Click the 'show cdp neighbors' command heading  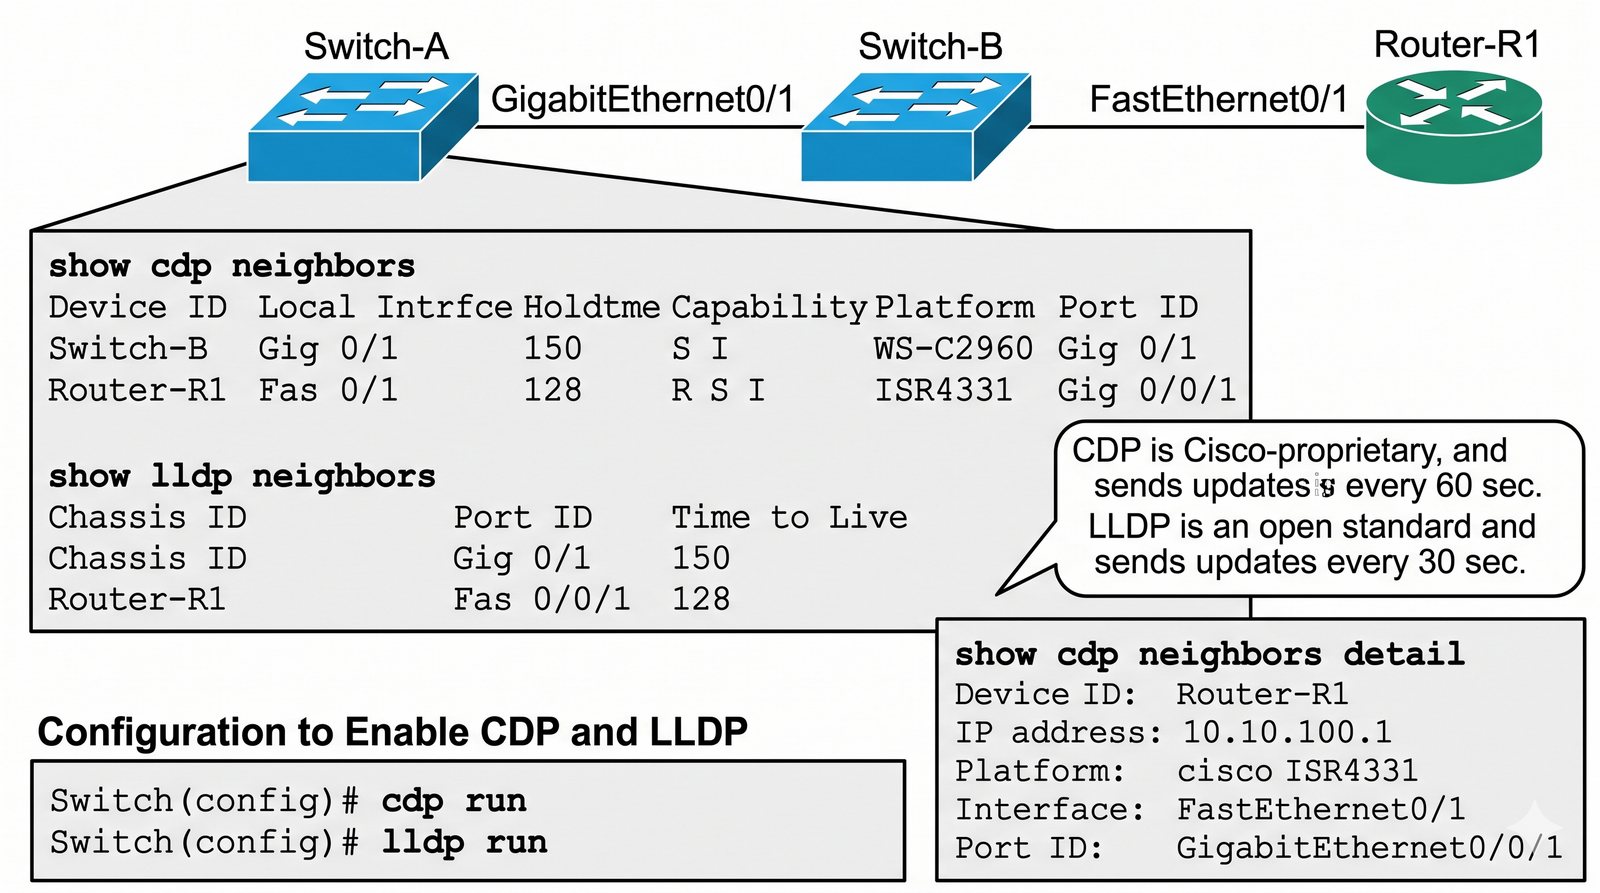pos(232,265)
